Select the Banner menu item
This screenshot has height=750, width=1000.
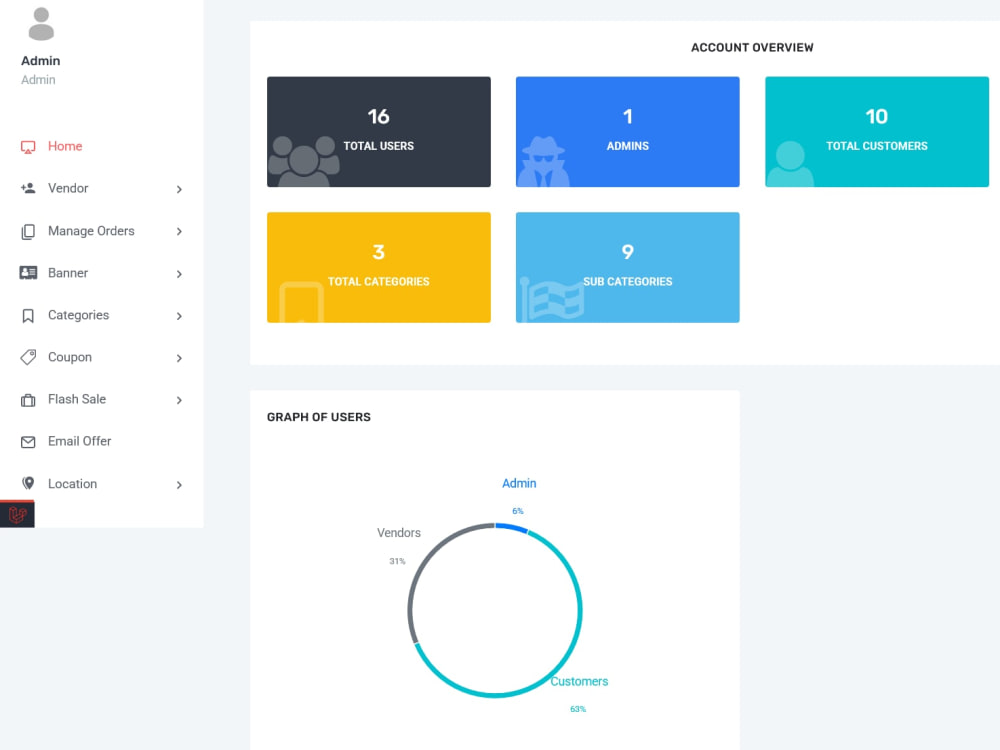click(x=68, y=273)
